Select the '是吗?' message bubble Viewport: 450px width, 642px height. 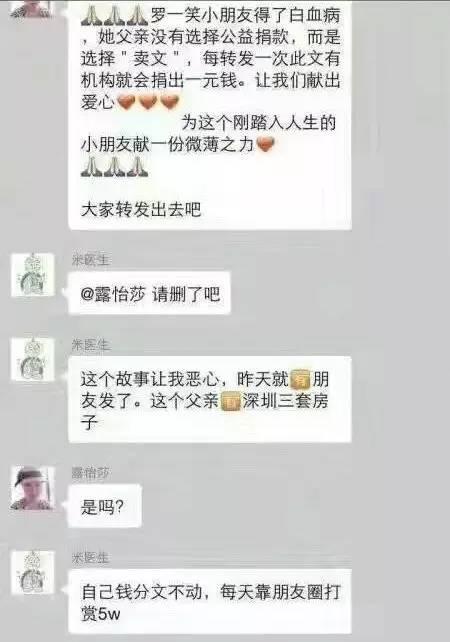tap(105, 506)
